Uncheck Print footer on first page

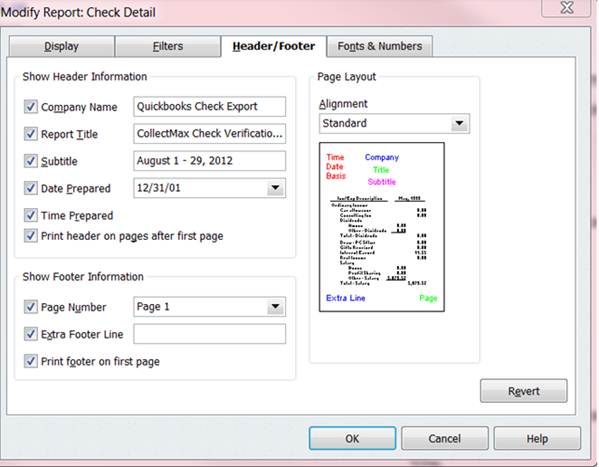pyautogui.click(x=31, y=361)
